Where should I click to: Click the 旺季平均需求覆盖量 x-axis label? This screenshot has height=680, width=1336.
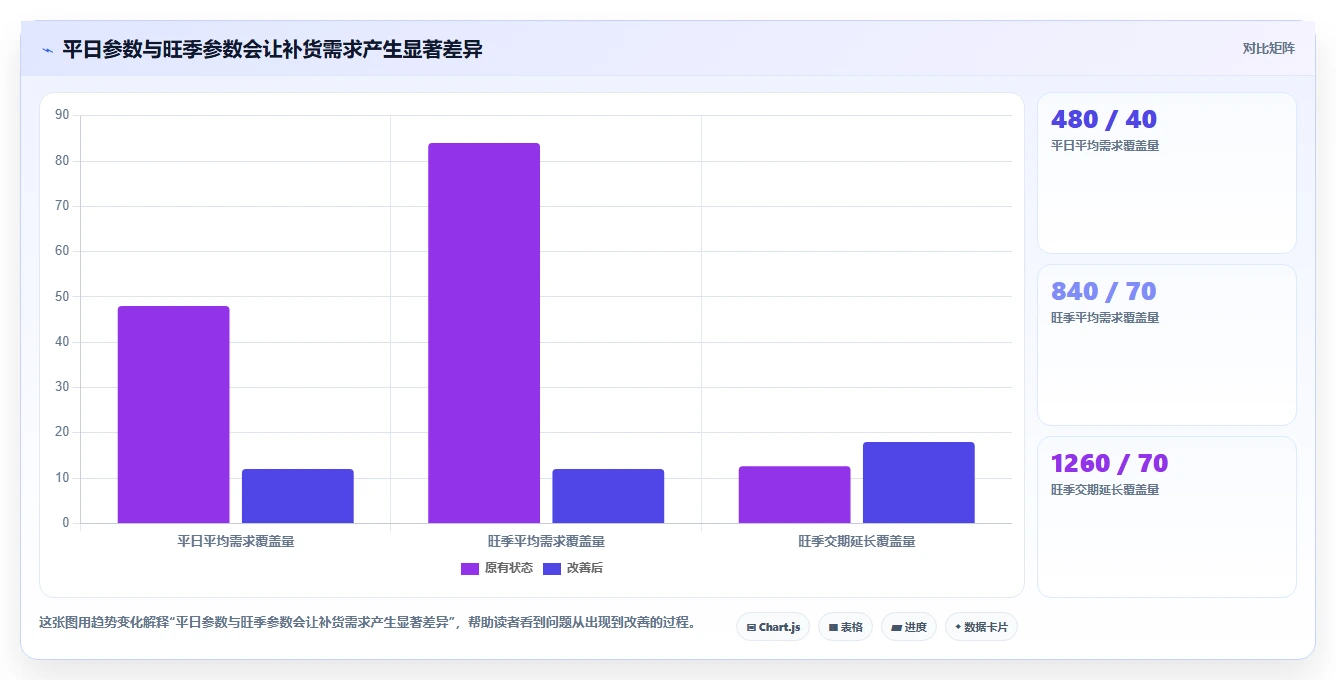pos(546,541)
